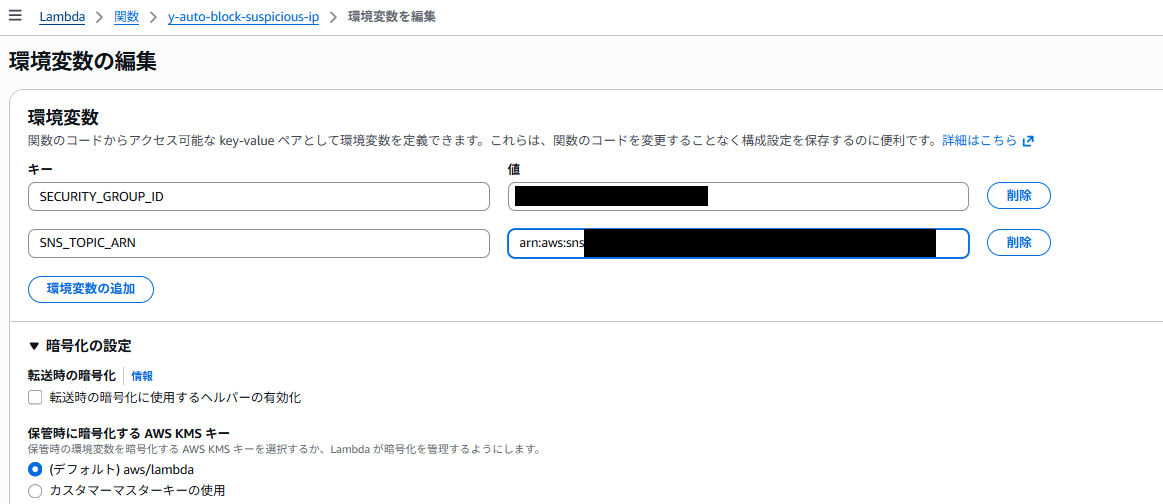Enable the 転送時の暗号化 helper checkbox
Image resolution: width=1163 pixels, height=504 pixels.
pos(35,398)
